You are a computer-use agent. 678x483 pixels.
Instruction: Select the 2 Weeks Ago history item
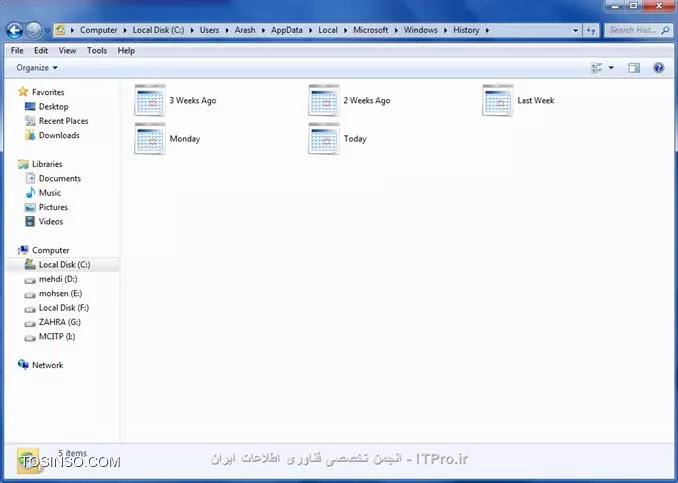(349, 100)
